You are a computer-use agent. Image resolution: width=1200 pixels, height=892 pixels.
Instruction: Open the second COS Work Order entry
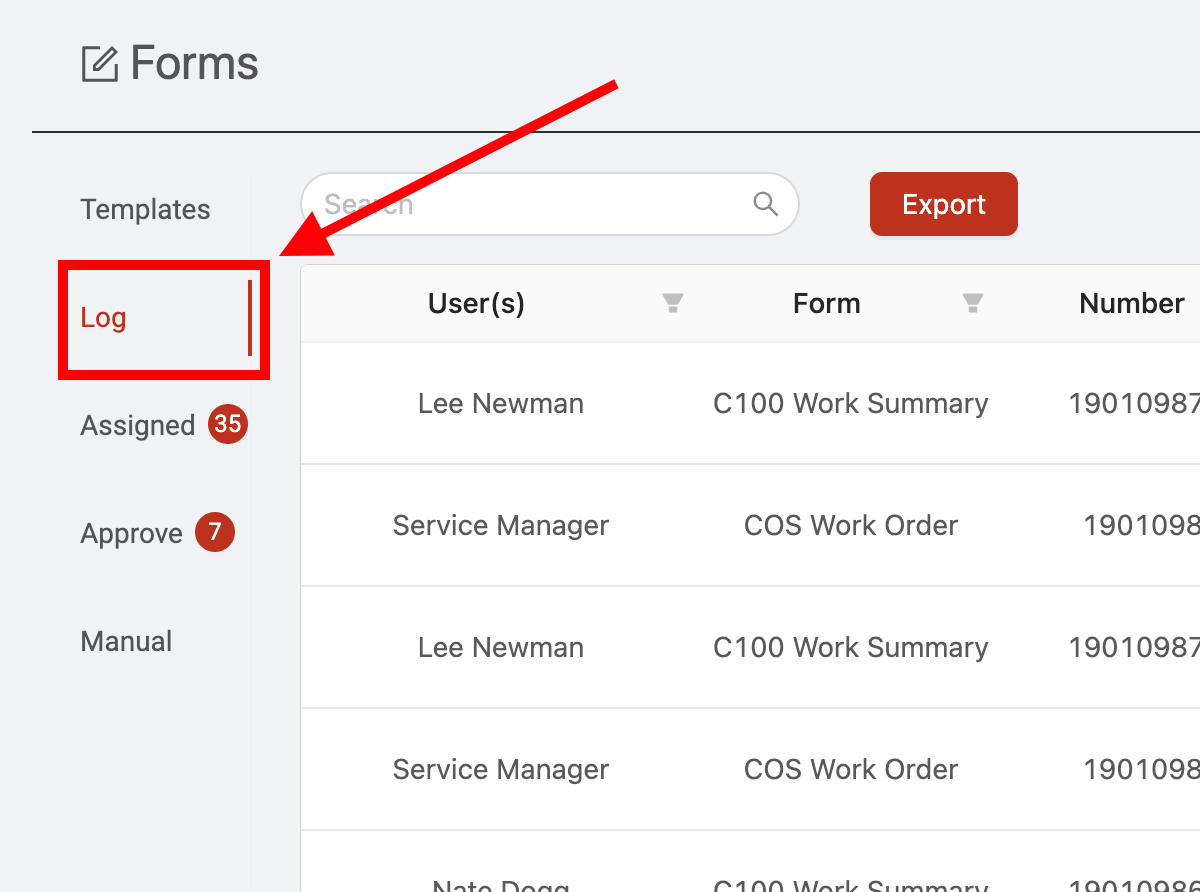tap(851, 769)
